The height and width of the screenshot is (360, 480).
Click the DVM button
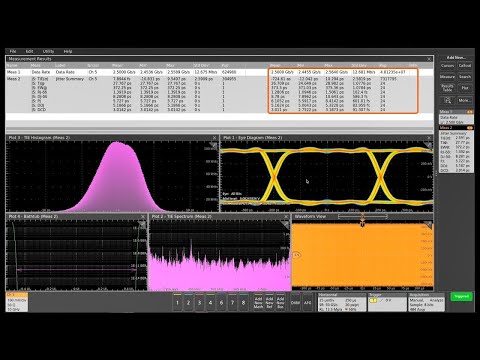click(295, 302)
